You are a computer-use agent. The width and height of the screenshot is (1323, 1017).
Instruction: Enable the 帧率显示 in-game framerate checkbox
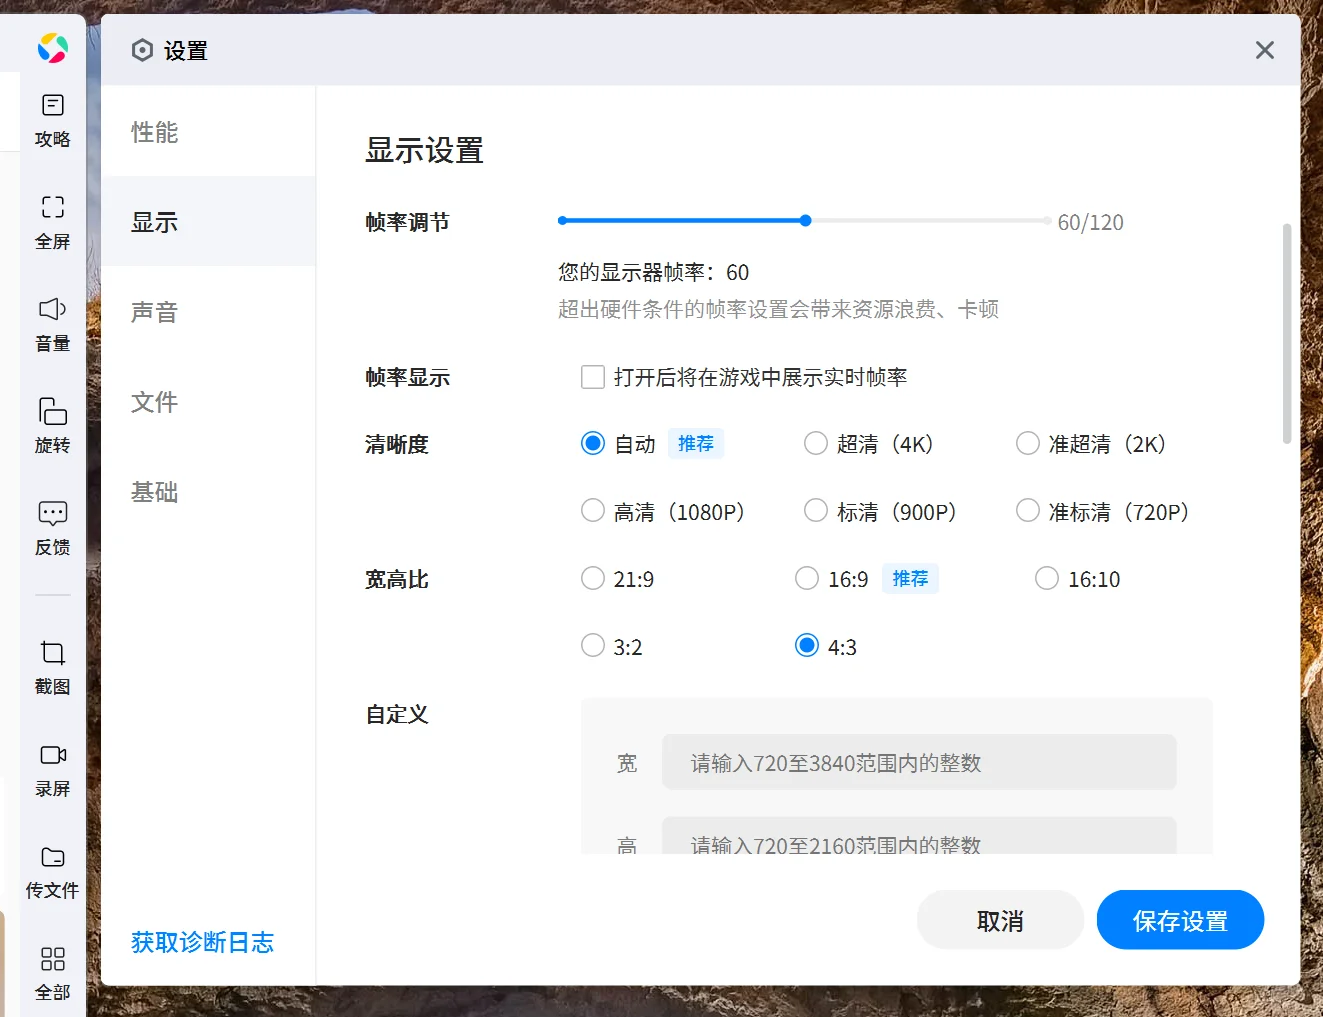click(593, 377)
